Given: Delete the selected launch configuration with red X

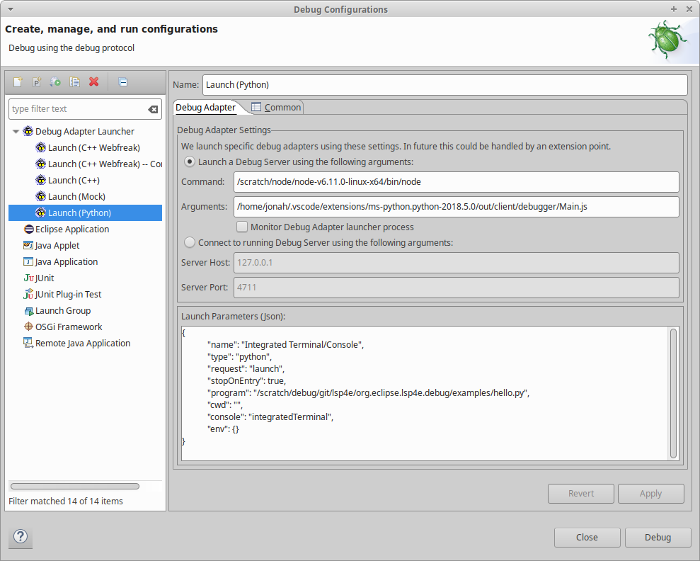Looking at the screenshot, I should (x=93, y=82).
